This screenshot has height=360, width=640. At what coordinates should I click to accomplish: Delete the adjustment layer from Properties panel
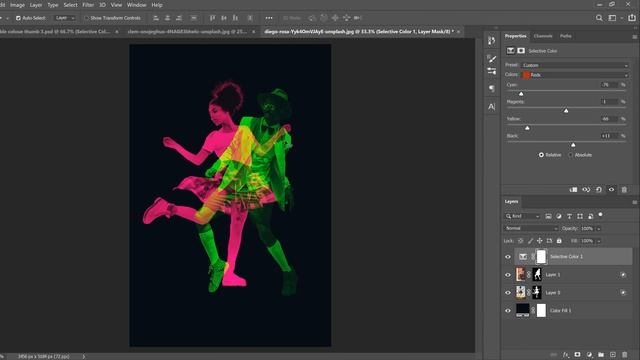click(624, 190)
